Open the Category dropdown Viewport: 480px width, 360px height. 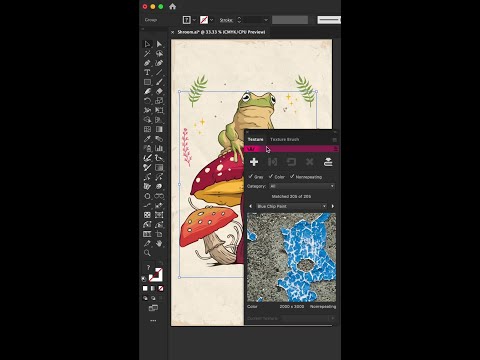302,186
